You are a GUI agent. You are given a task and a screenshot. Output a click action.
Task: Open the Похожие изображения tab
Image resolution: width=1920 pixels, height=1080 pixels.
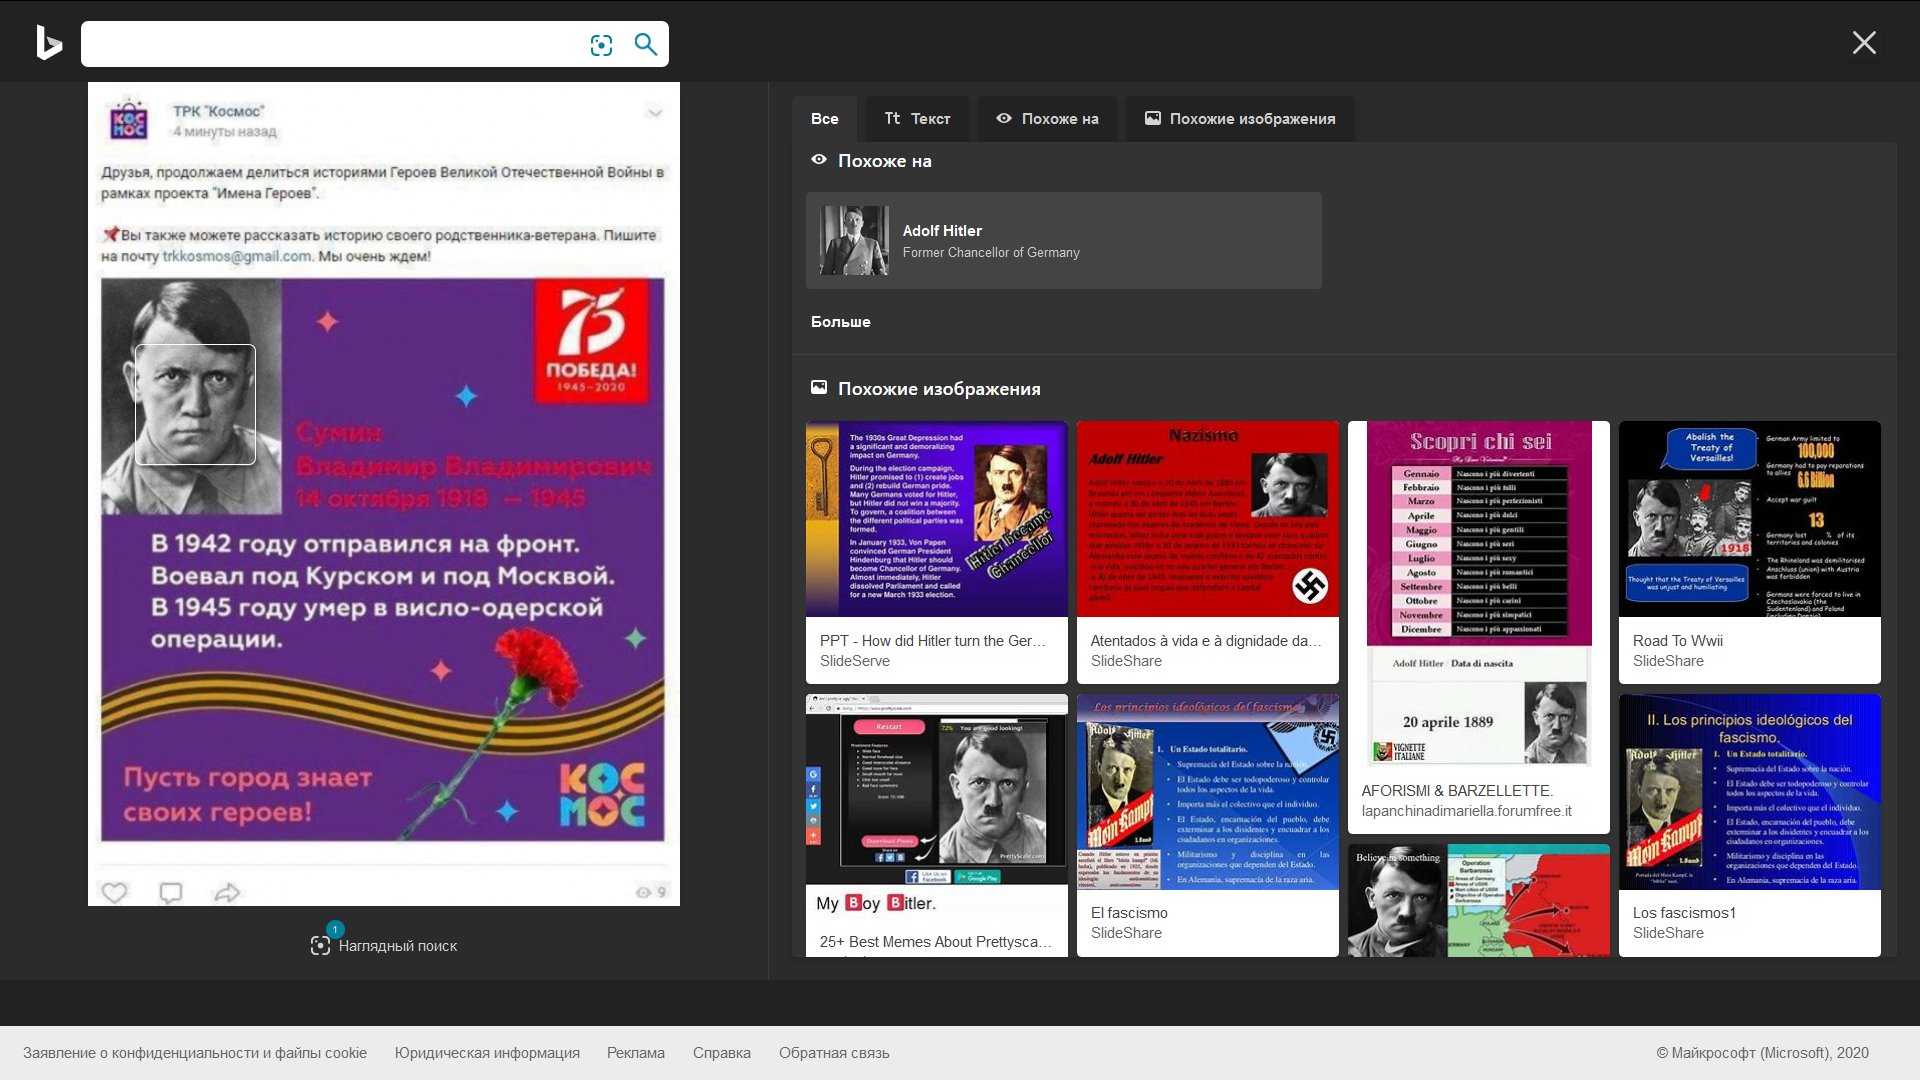pos(1240,119)
